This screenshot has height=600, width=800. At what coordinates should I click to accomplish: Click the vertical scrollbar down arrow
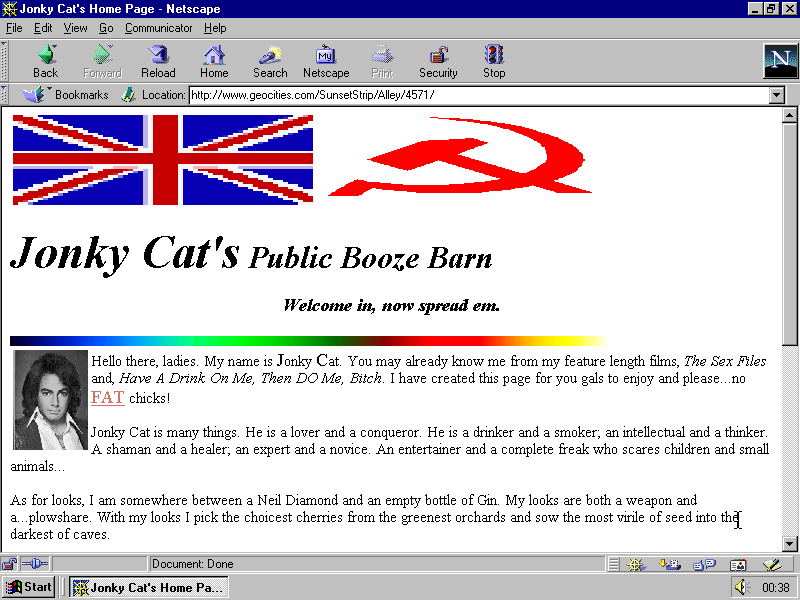click(789, 544)
